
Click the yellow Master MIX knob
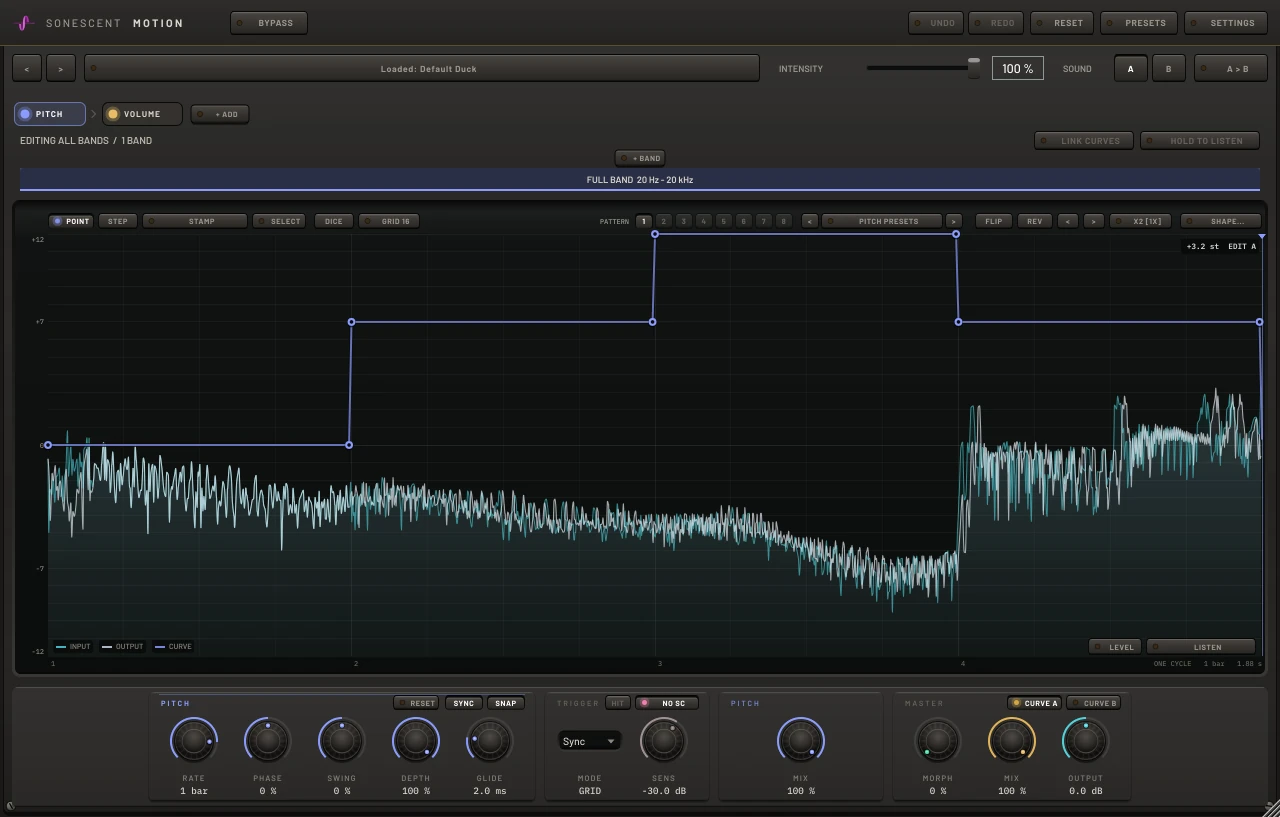(x=1011, y=741)
